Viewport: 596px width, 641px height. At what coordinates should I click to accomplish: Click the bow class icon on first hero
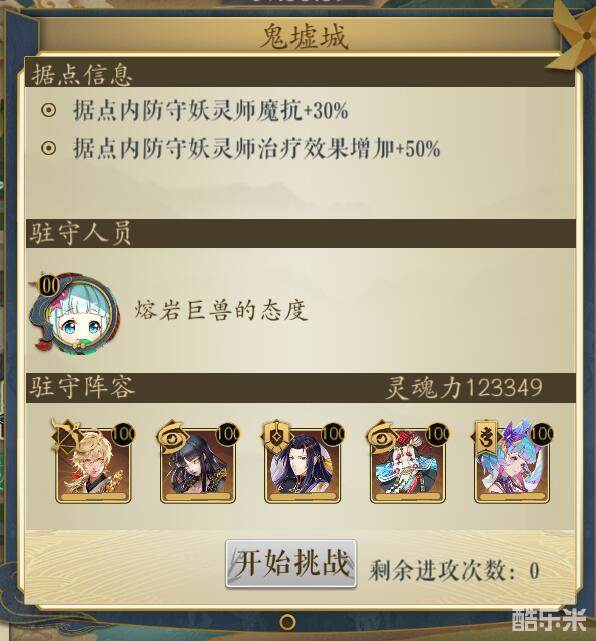click(67, 435)
